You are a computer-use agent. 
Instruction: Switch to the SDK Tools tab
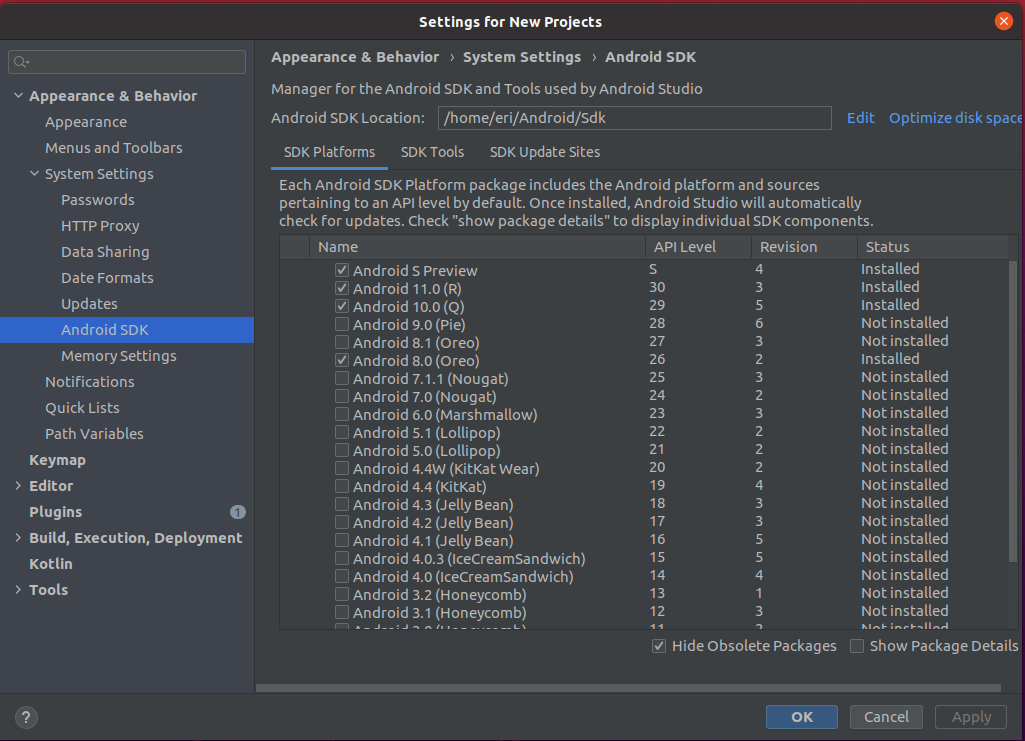432,152
